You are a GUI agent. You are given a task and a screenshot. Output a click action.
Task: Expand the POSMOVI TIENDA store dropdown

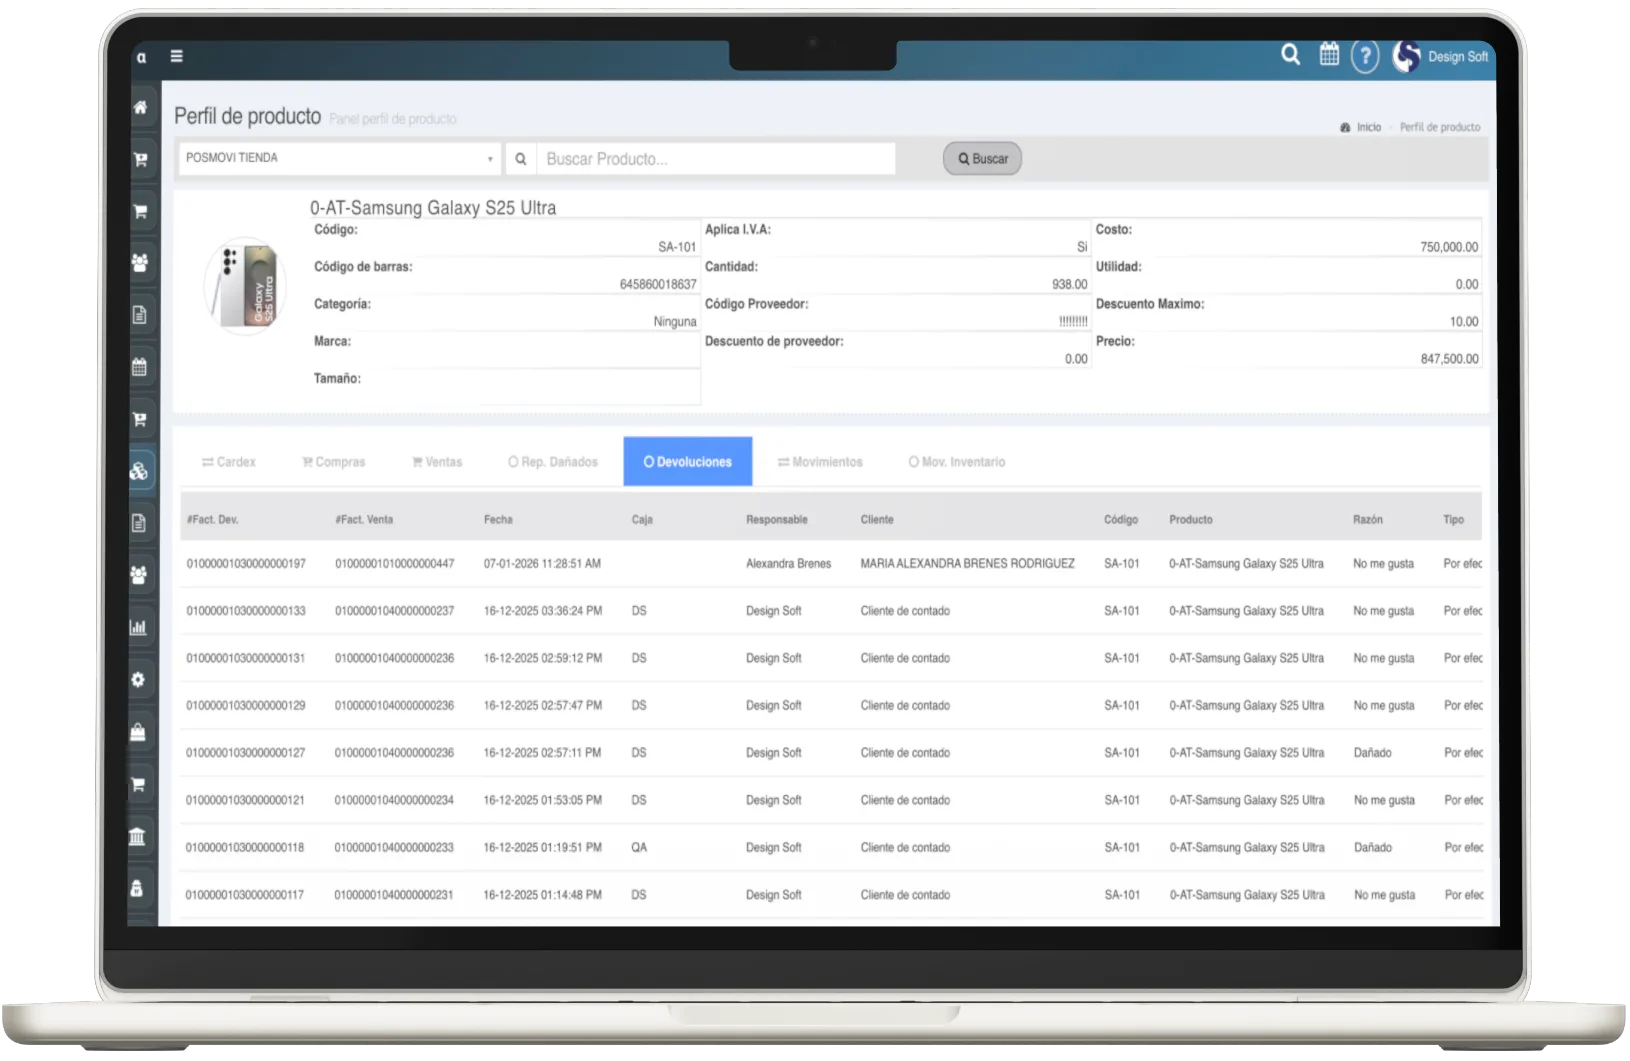point(338,158)
